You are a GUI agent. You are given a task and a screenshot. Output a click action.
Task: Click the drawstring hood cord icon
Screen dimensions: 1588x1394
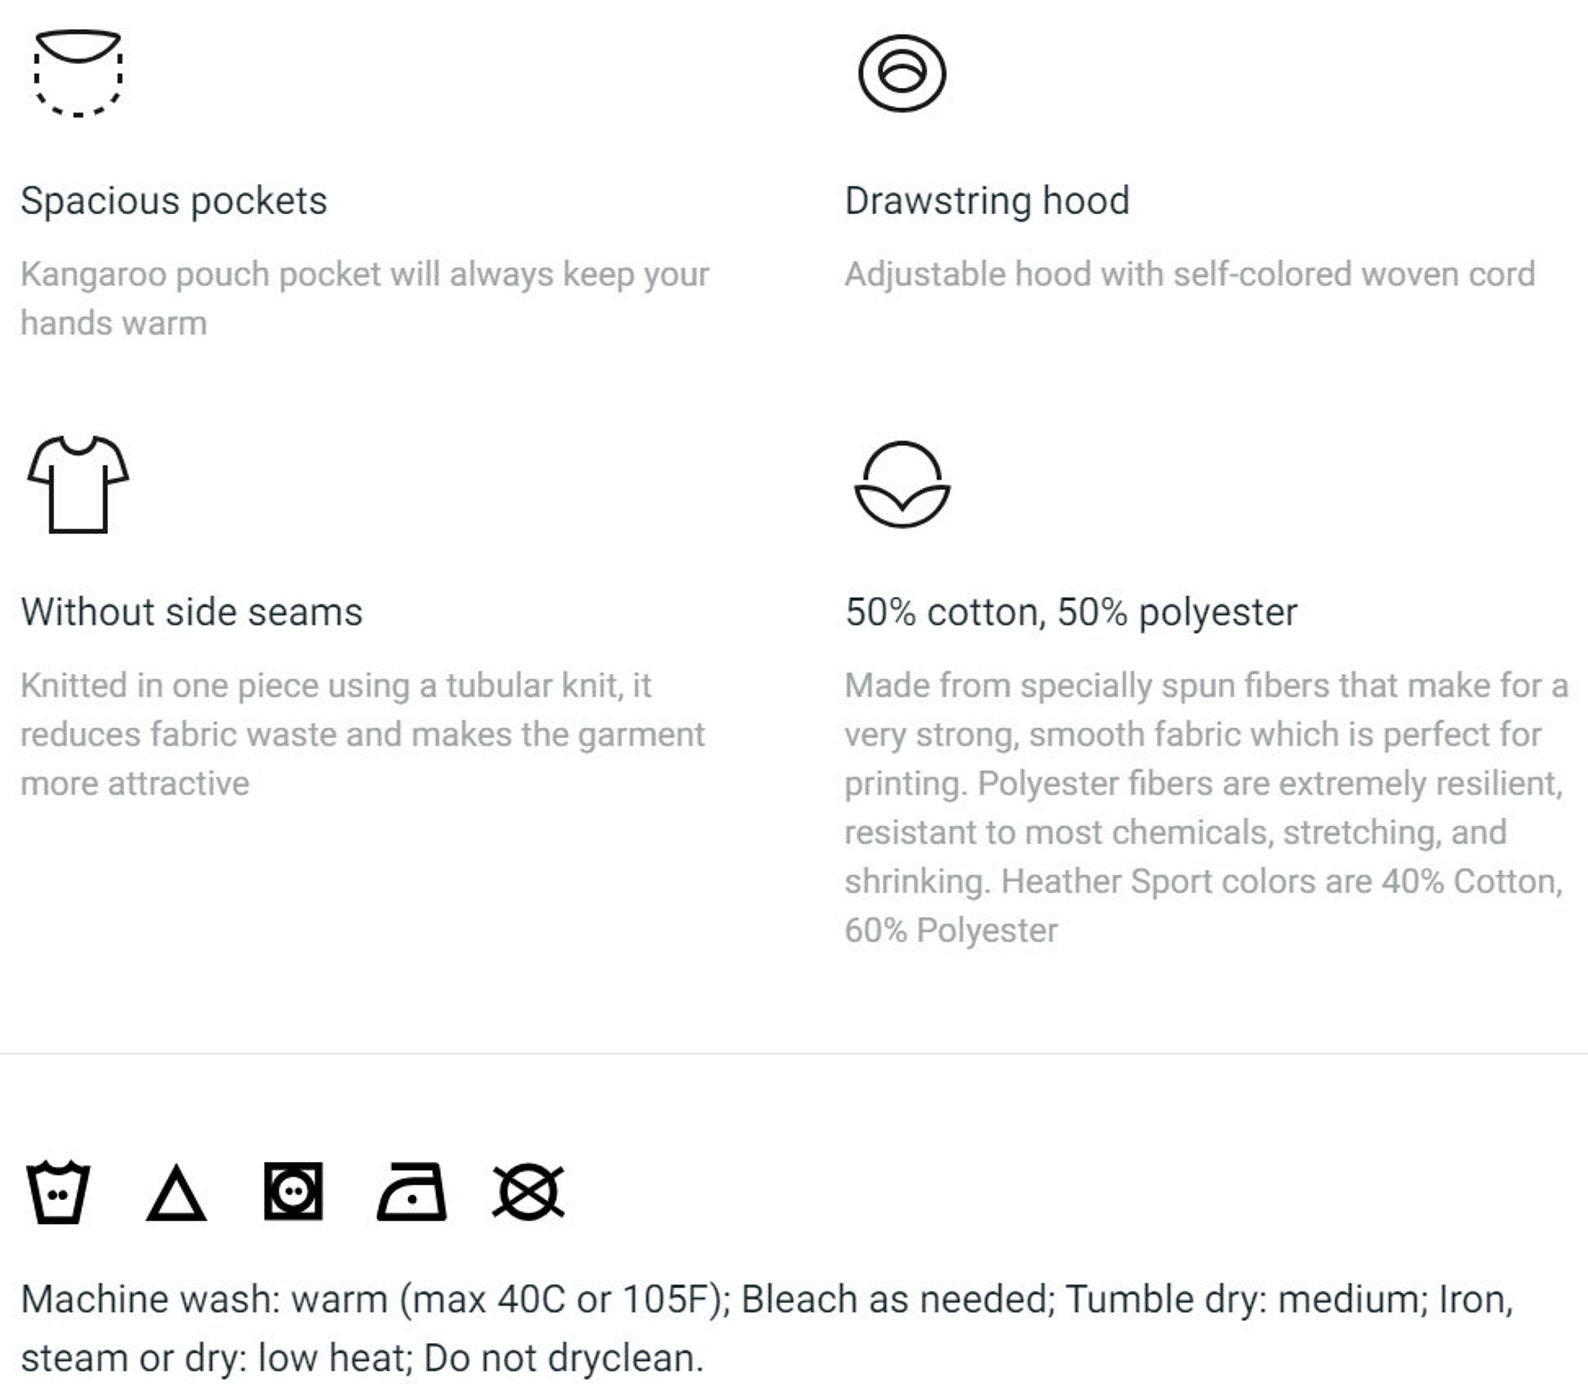902,74
